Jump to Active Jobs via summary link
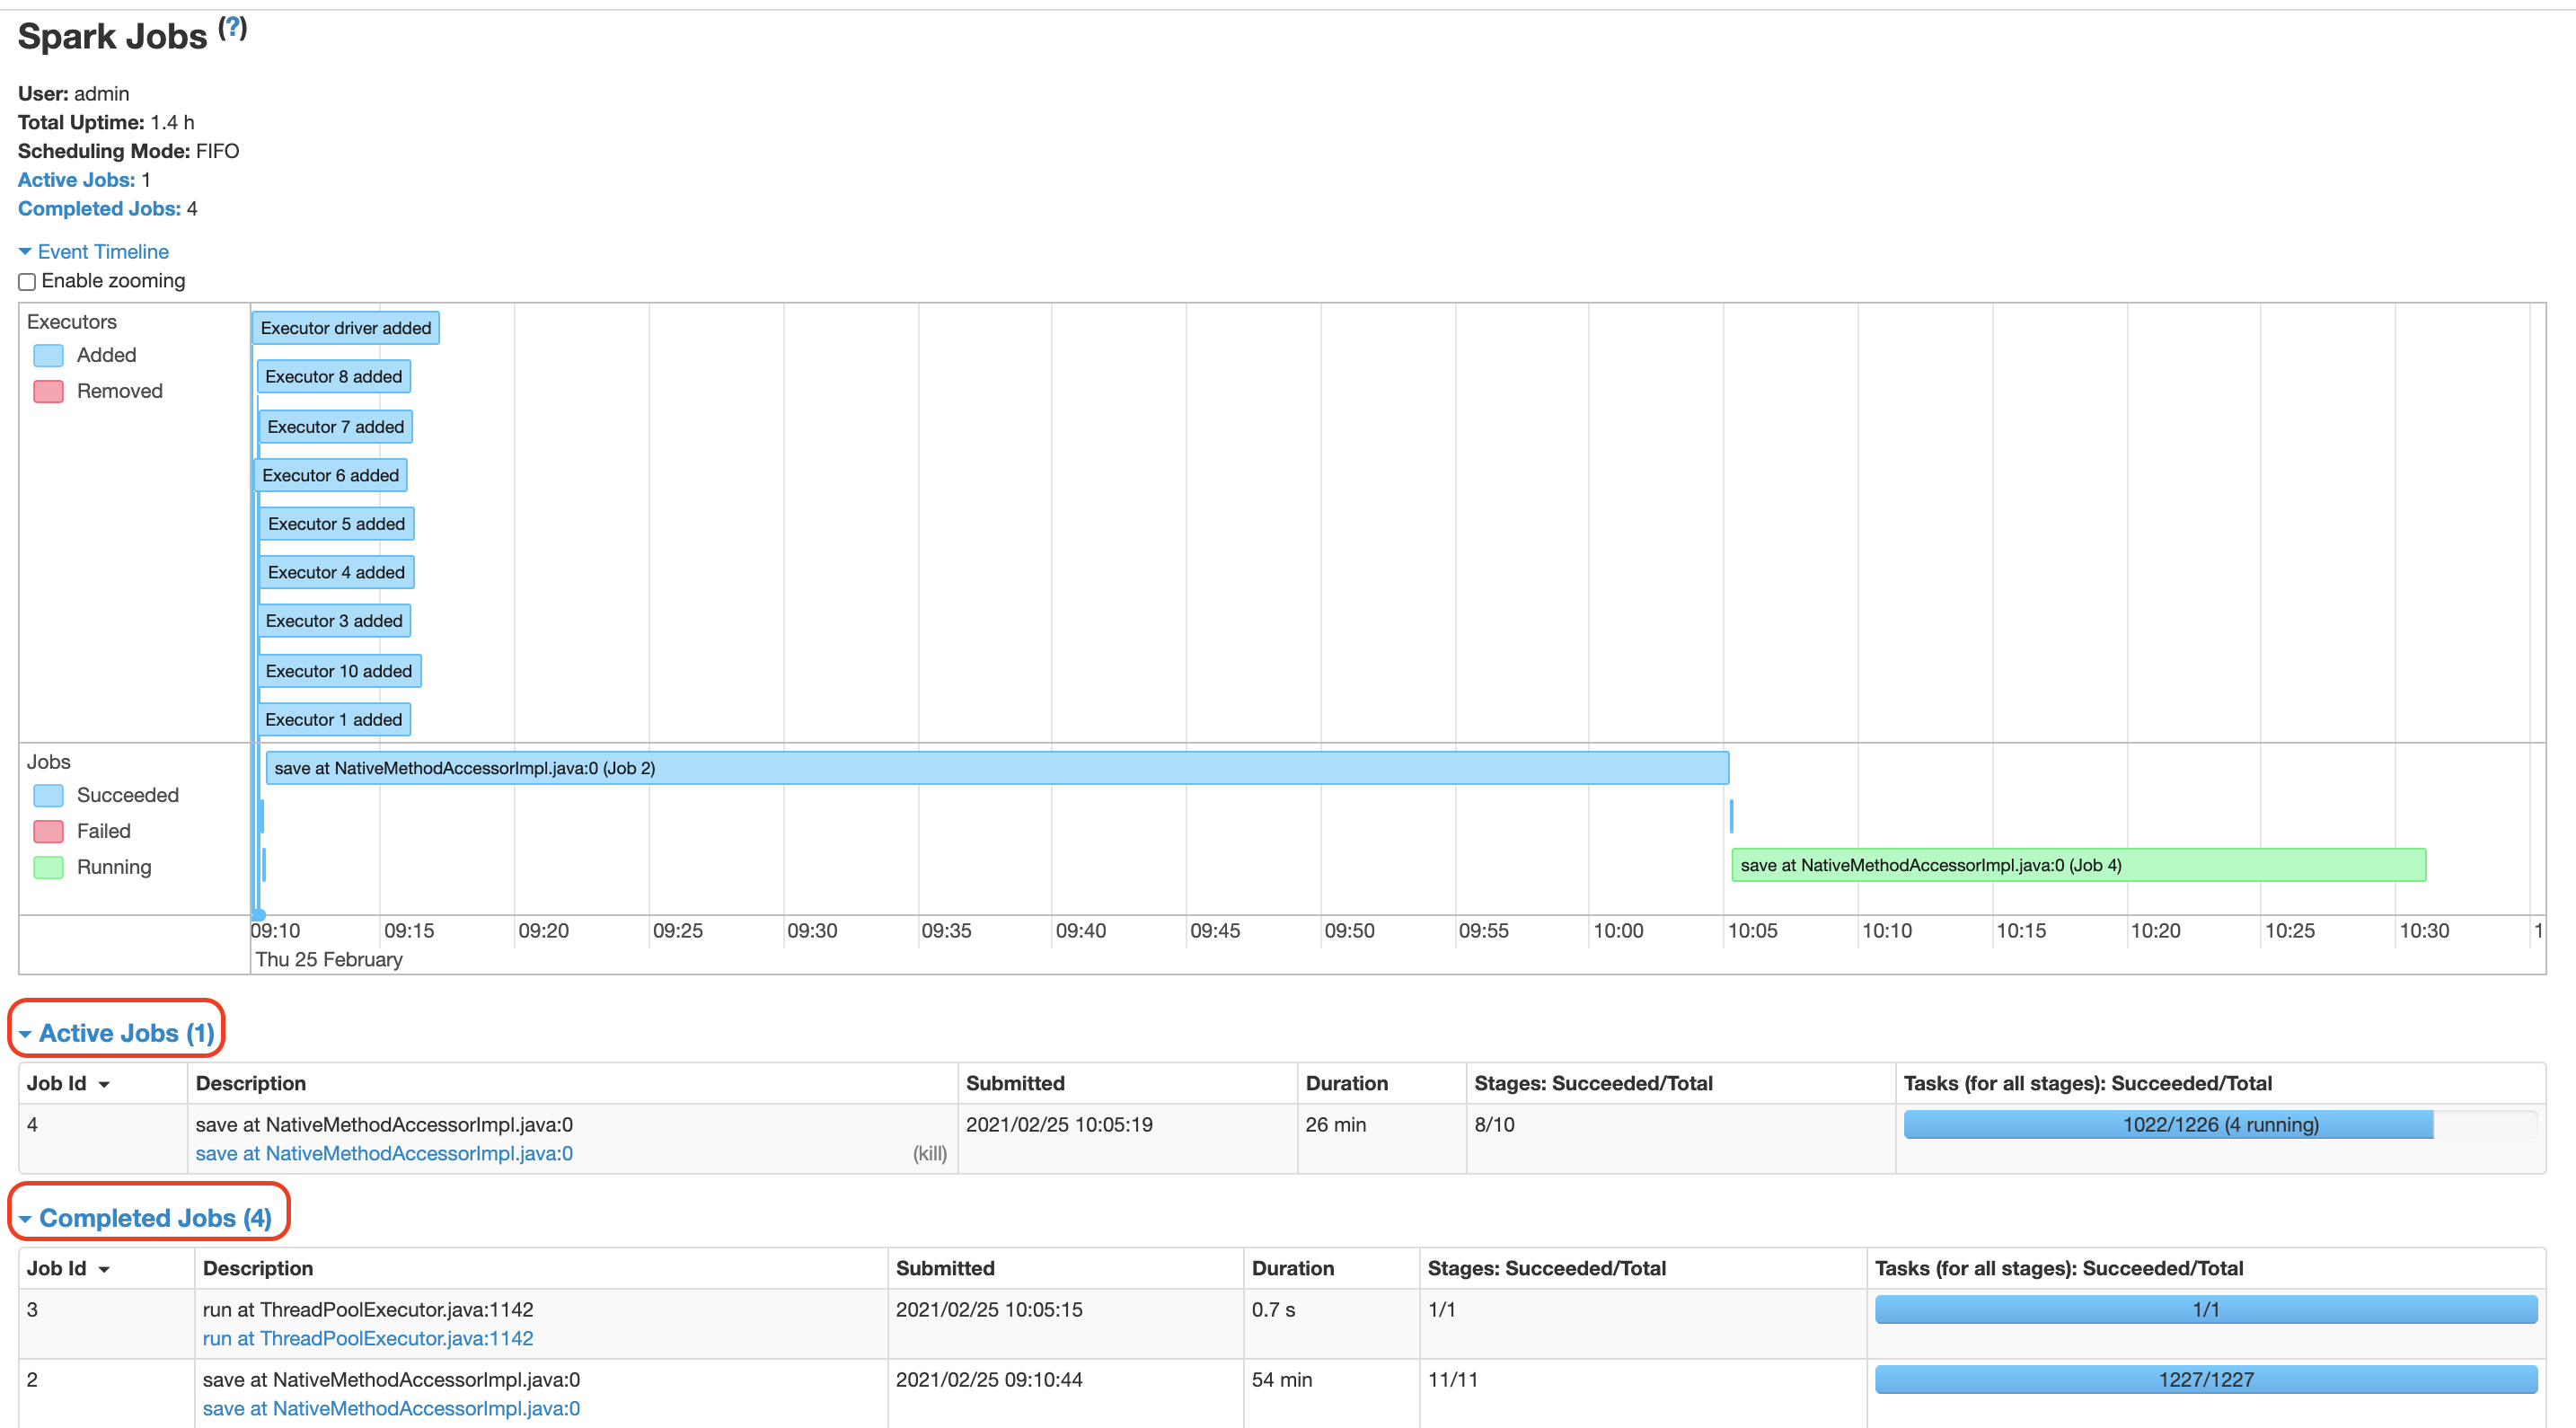 (x=76, y=180)
